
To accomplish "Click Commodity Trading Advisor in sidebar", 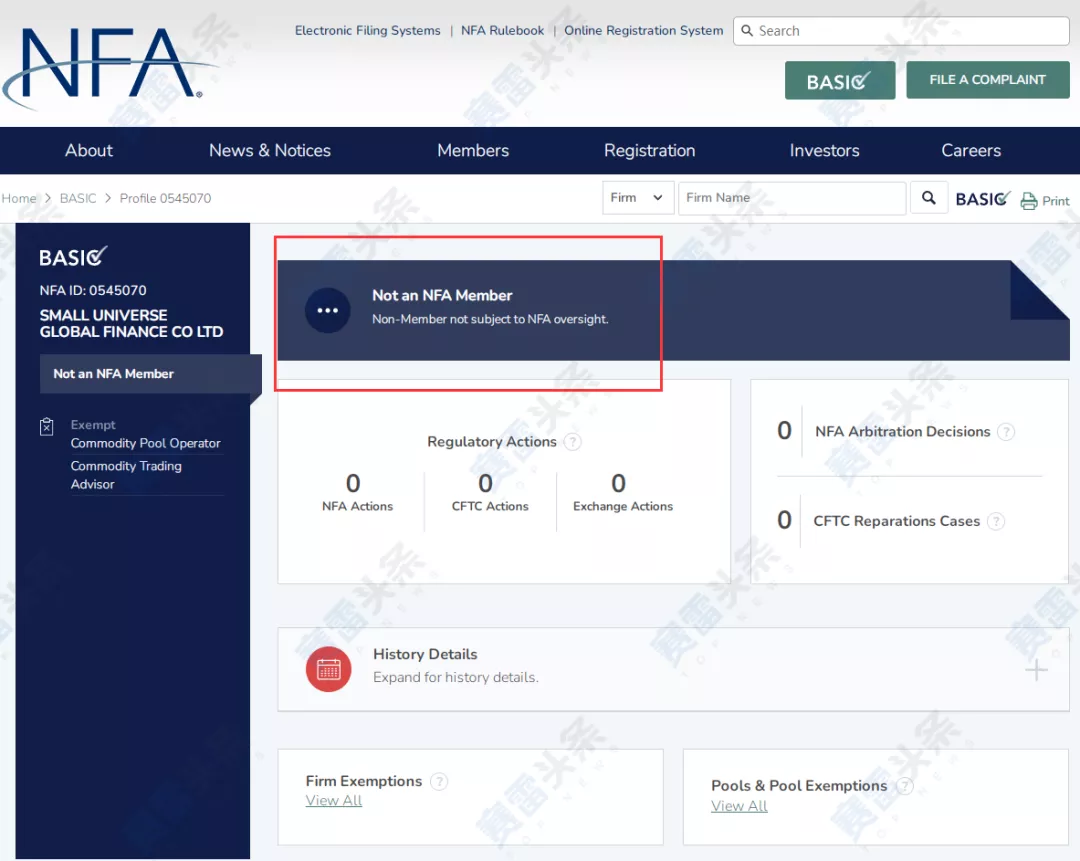I will pos(126,475).
